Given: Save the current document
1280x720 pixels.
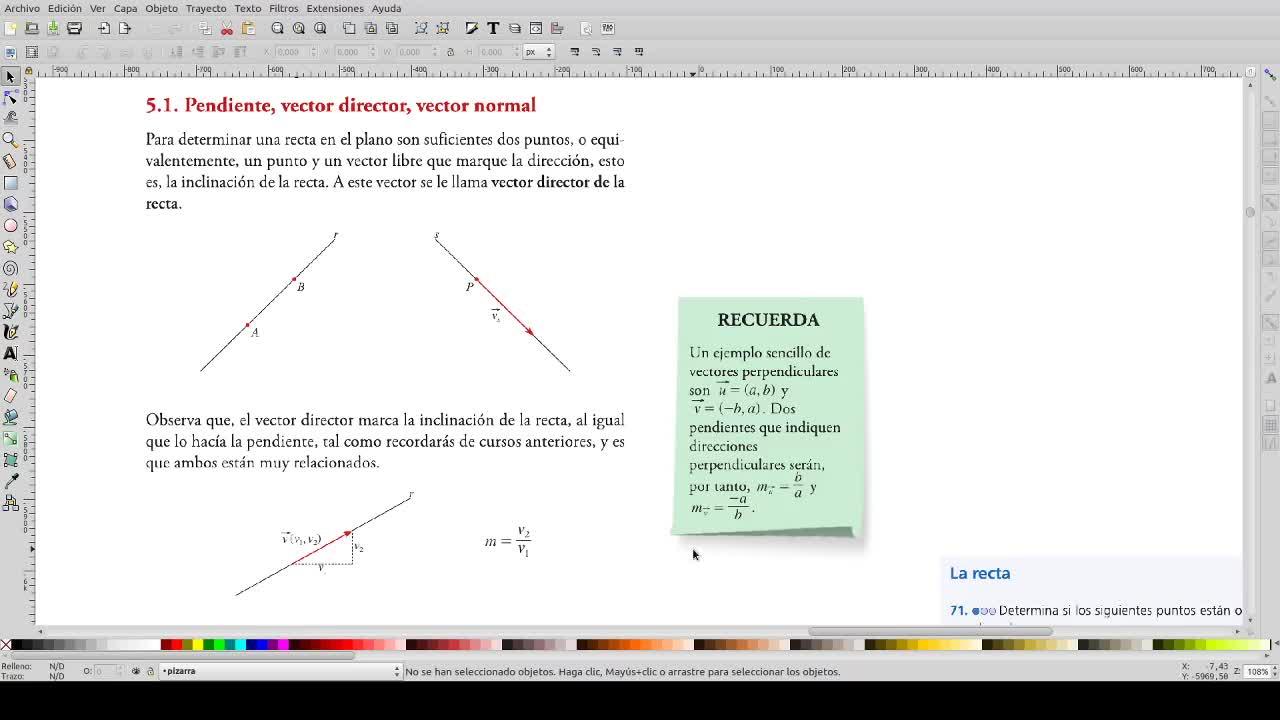Looking at the screenshot, I should point(53,28).
